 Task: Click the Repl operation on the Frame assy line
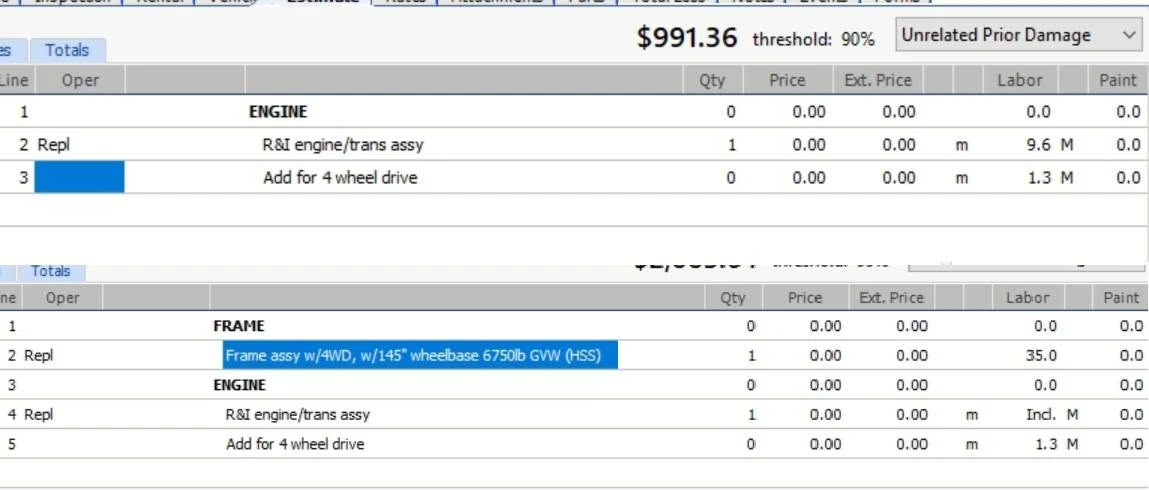pos(39,356)
